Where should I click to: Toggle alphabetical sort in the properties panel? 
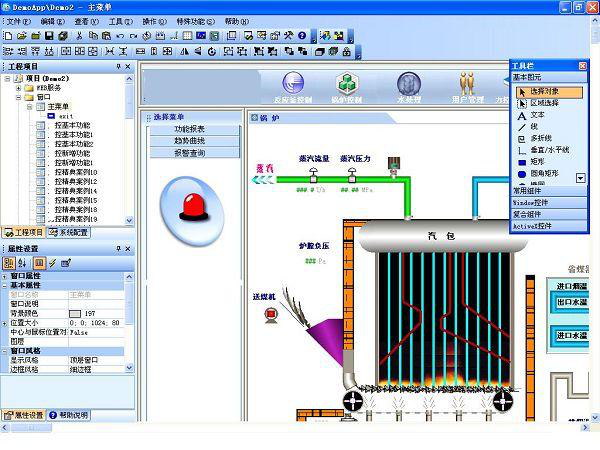click(x=24, y=263)
